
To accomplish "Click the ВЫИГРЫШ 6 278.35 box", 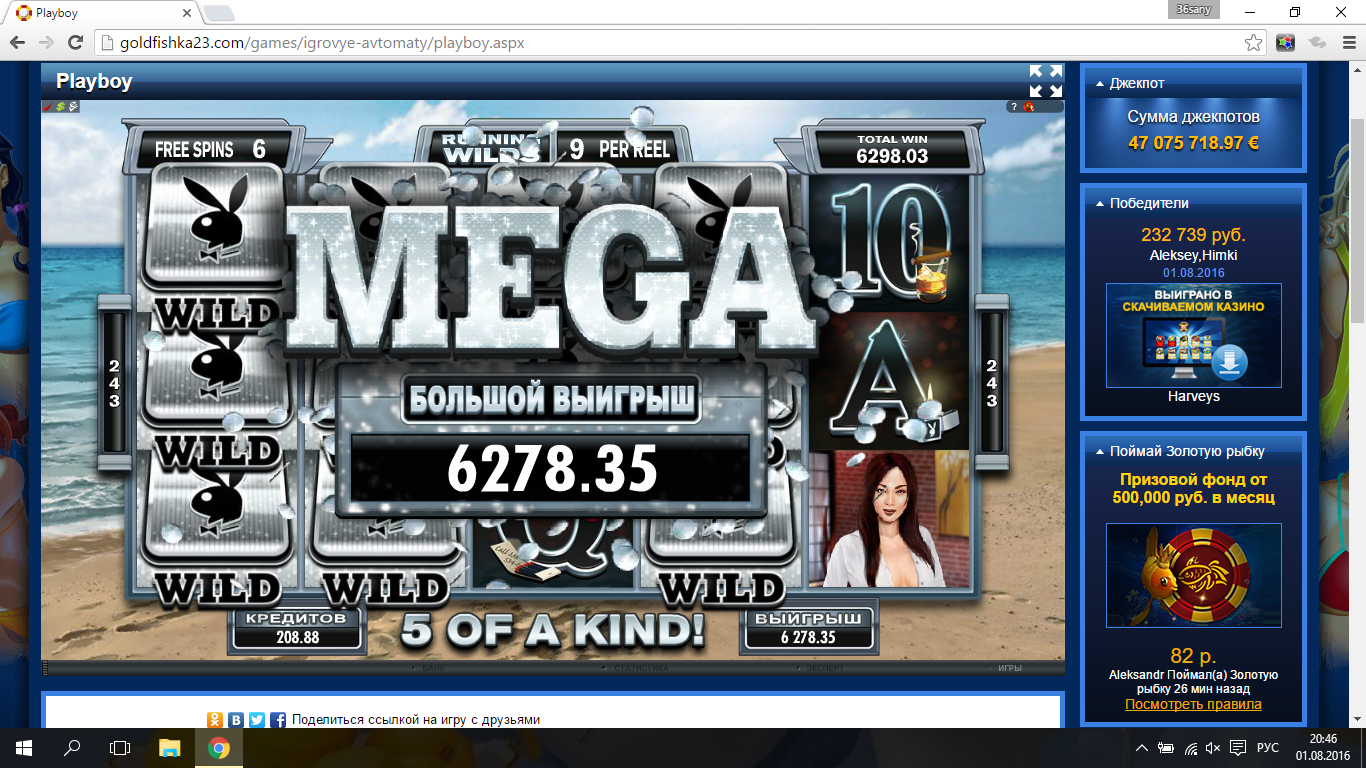I will [808, 627].
